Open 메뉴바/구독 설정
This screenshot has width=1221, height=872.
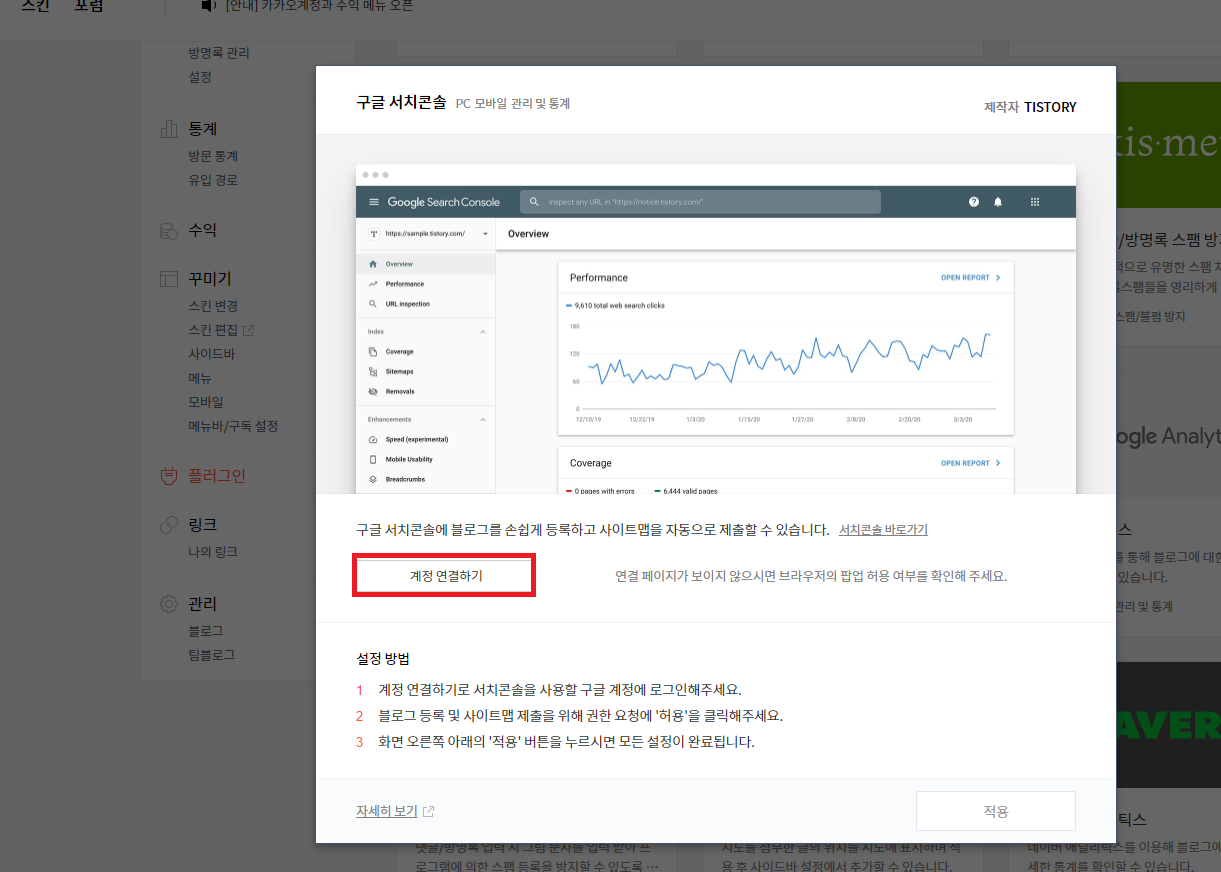pos(233,426)
